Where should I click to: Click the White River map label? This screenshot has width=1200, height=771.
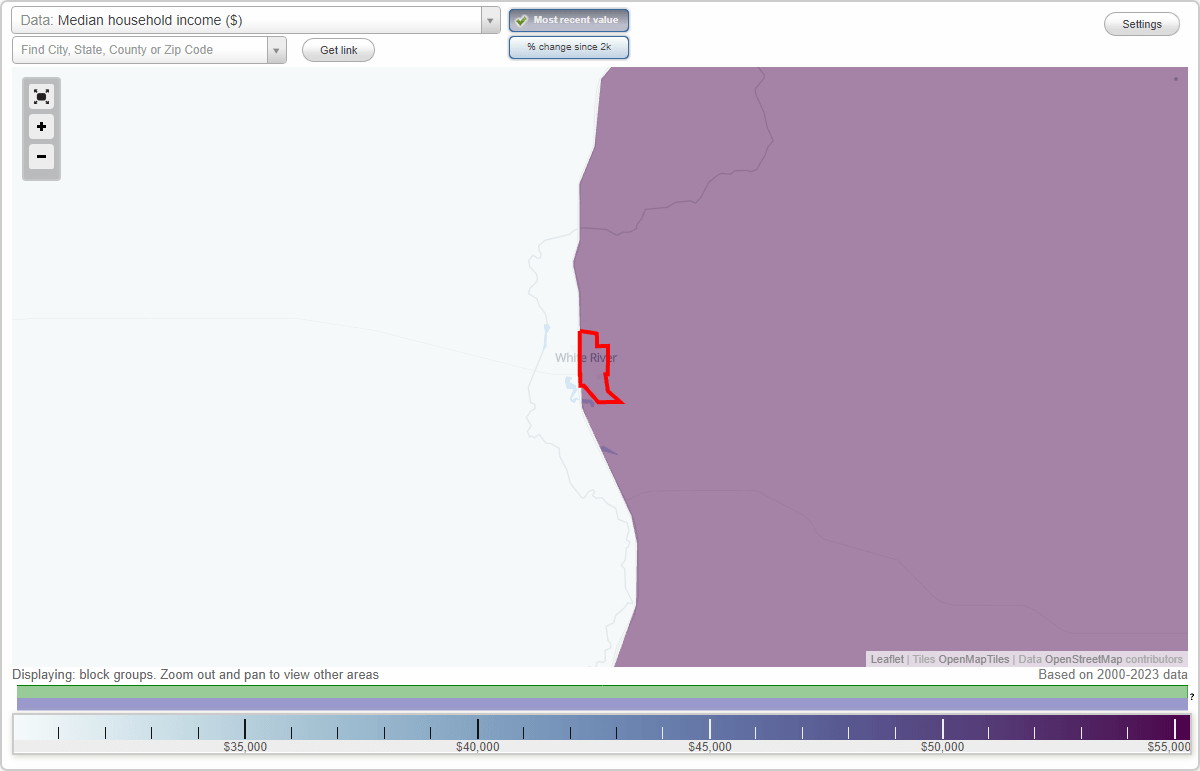pyautogui.click(x=587, y=357)
